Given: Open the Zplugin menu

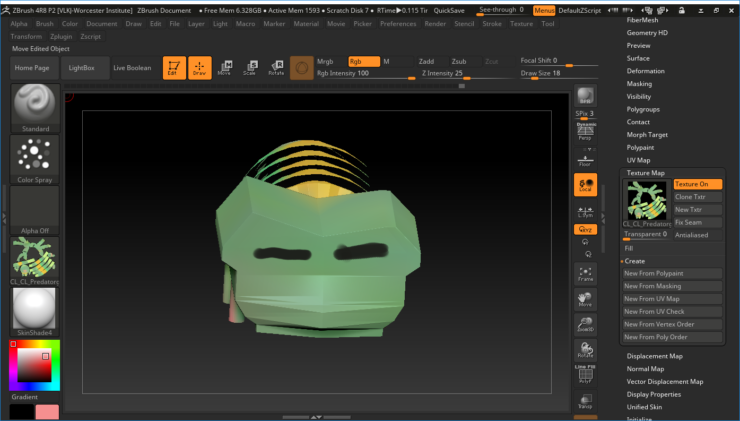Looking at the screenshot, I should pyautogui.click(x=61, y=36).
